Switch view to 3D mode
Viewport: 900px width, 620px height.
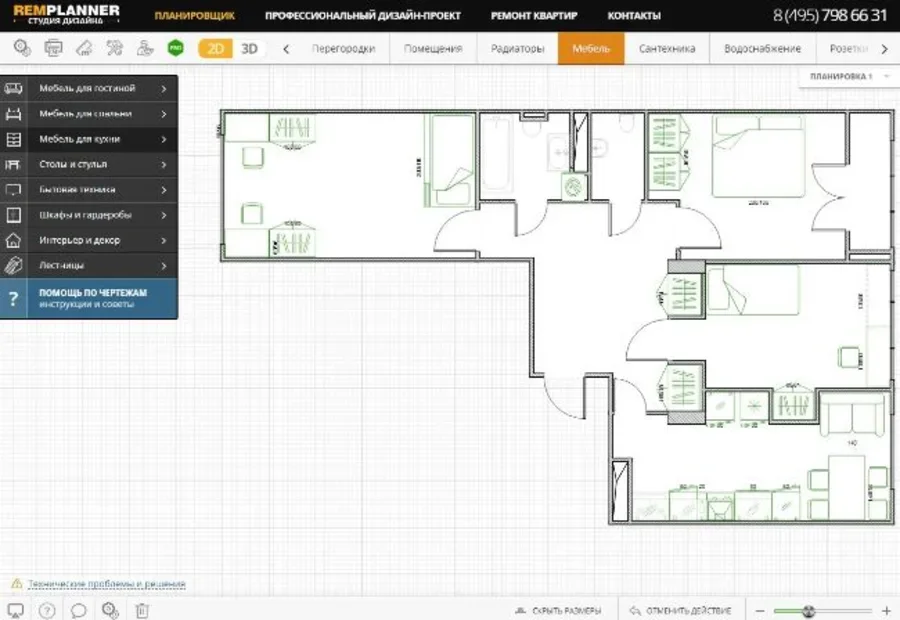[x=249, y=48]
